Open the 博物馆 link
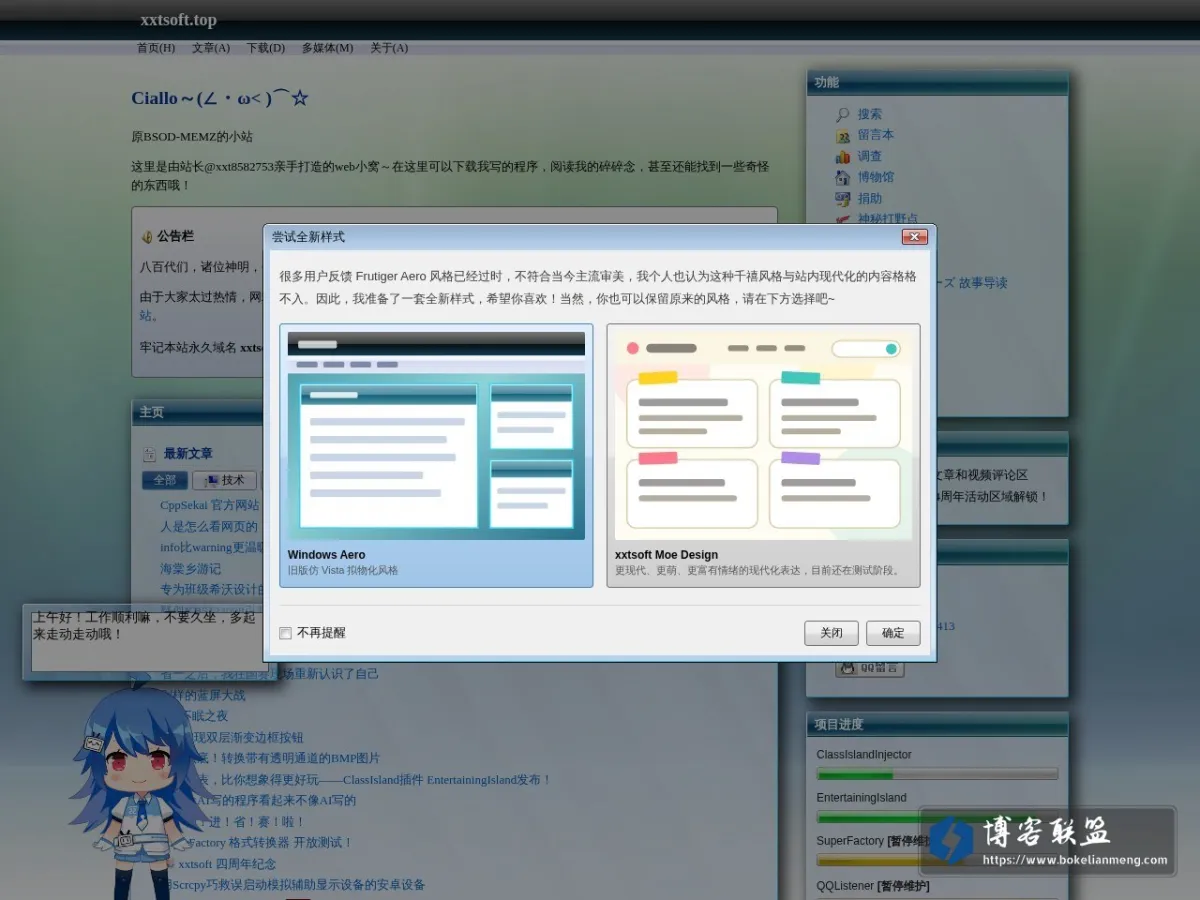The height and width of the screenshot is (900, 1200). point(876,177)
